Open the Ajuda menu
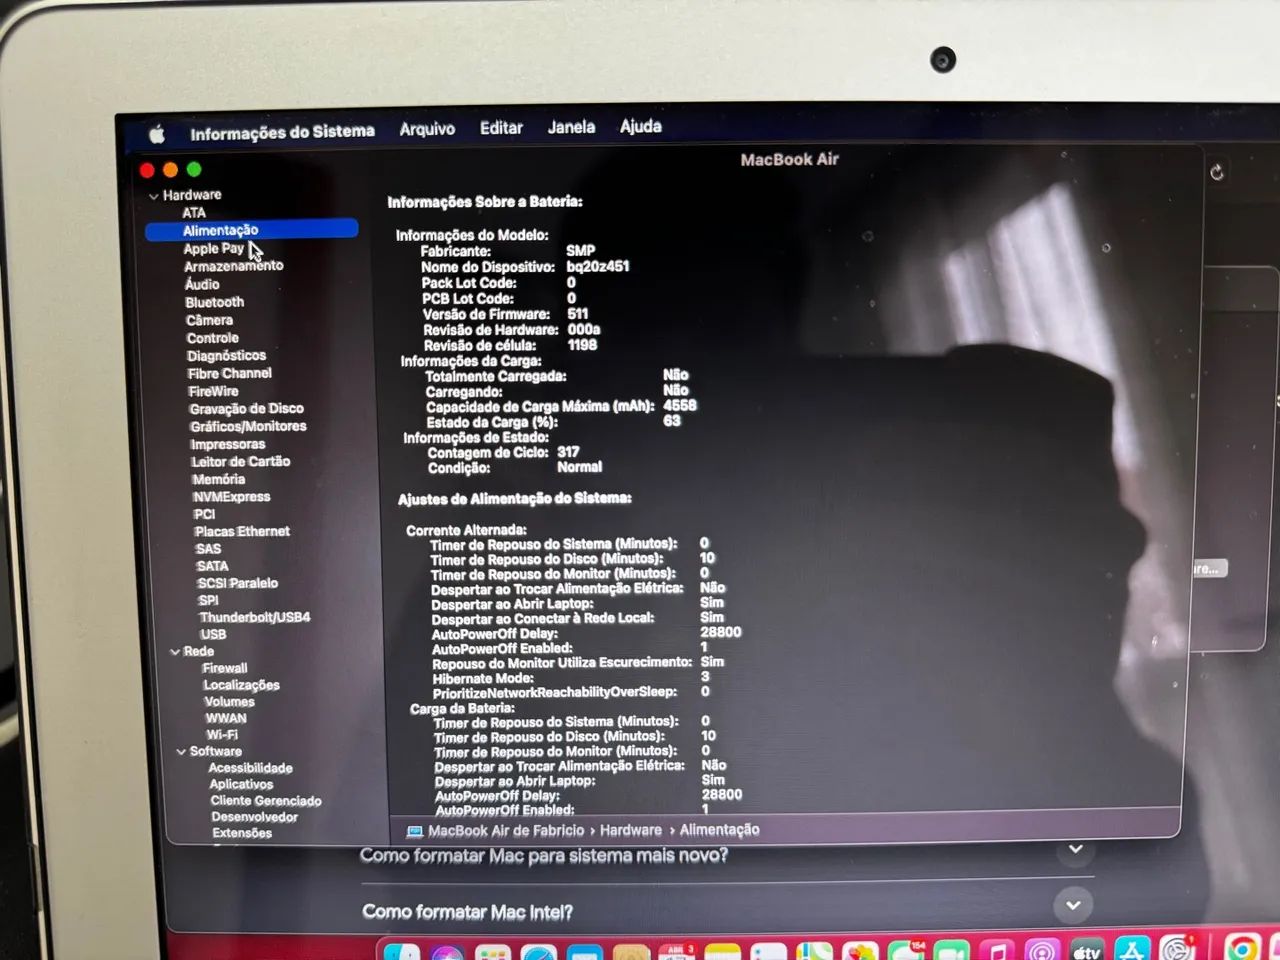Viewport: 1280px width, 960px height. [x=640, y=126]
